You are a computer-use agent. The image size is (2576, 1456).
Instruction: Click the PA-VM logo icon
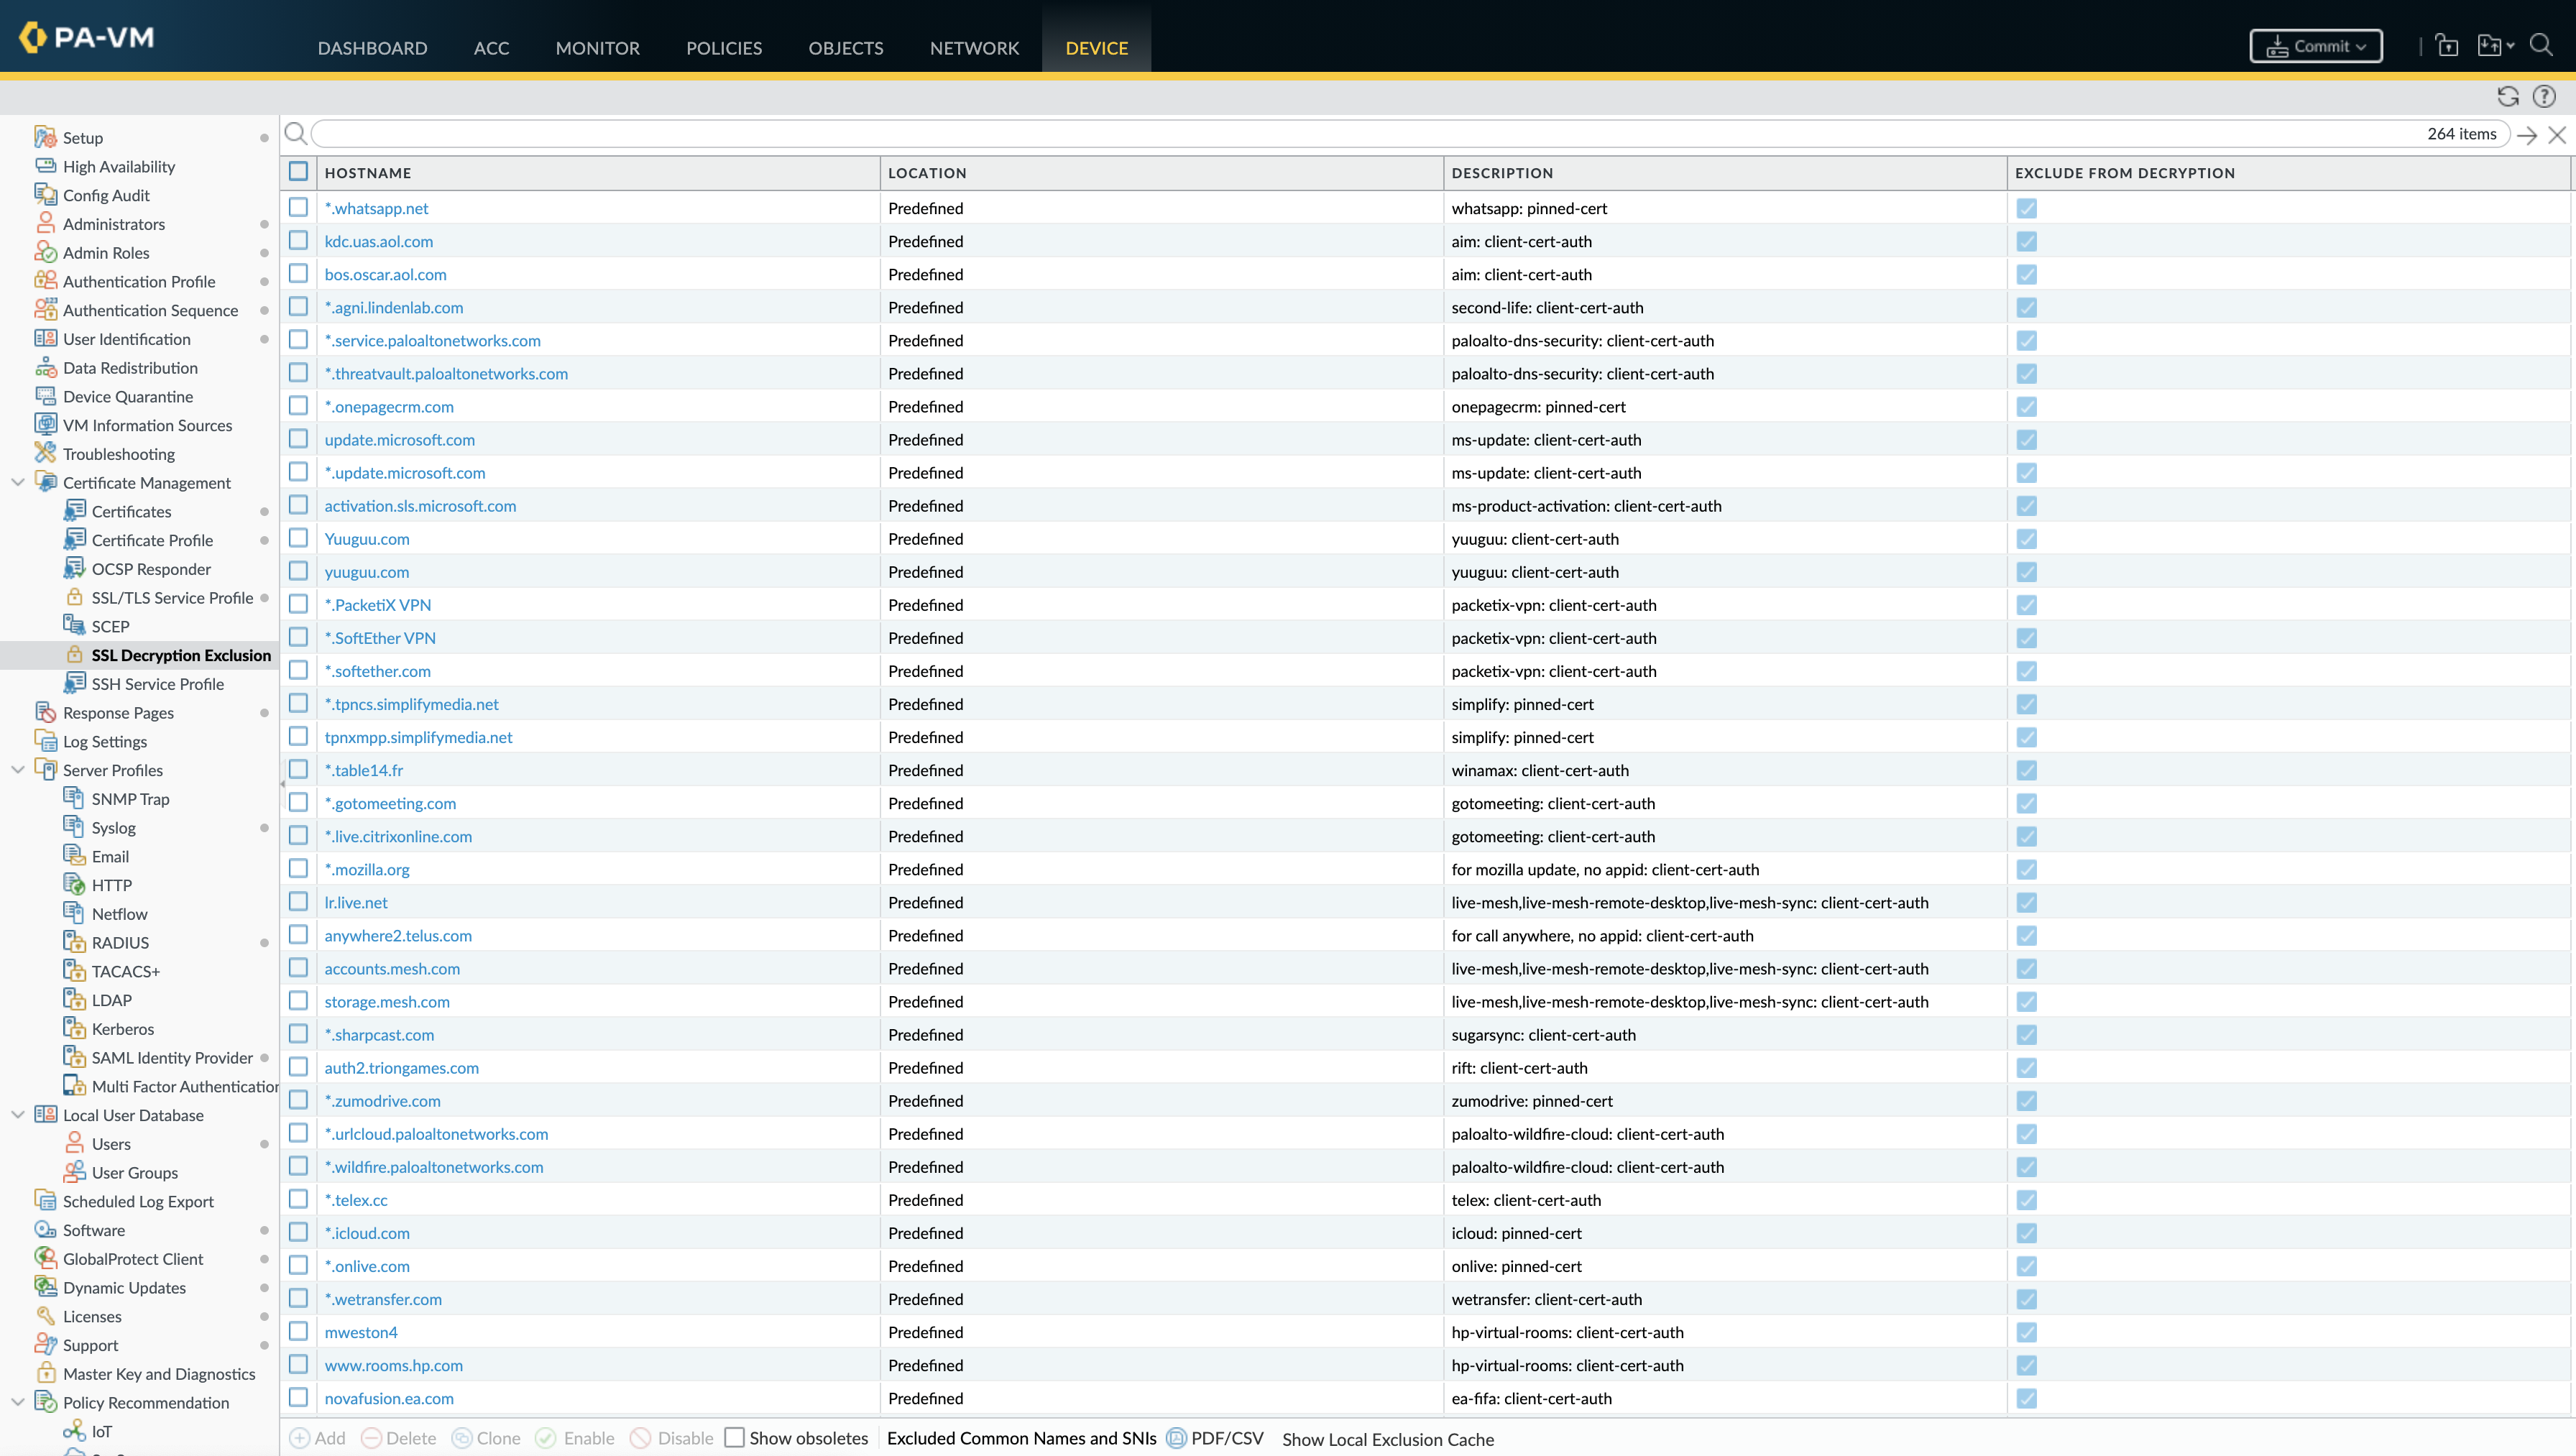(33, 37)
